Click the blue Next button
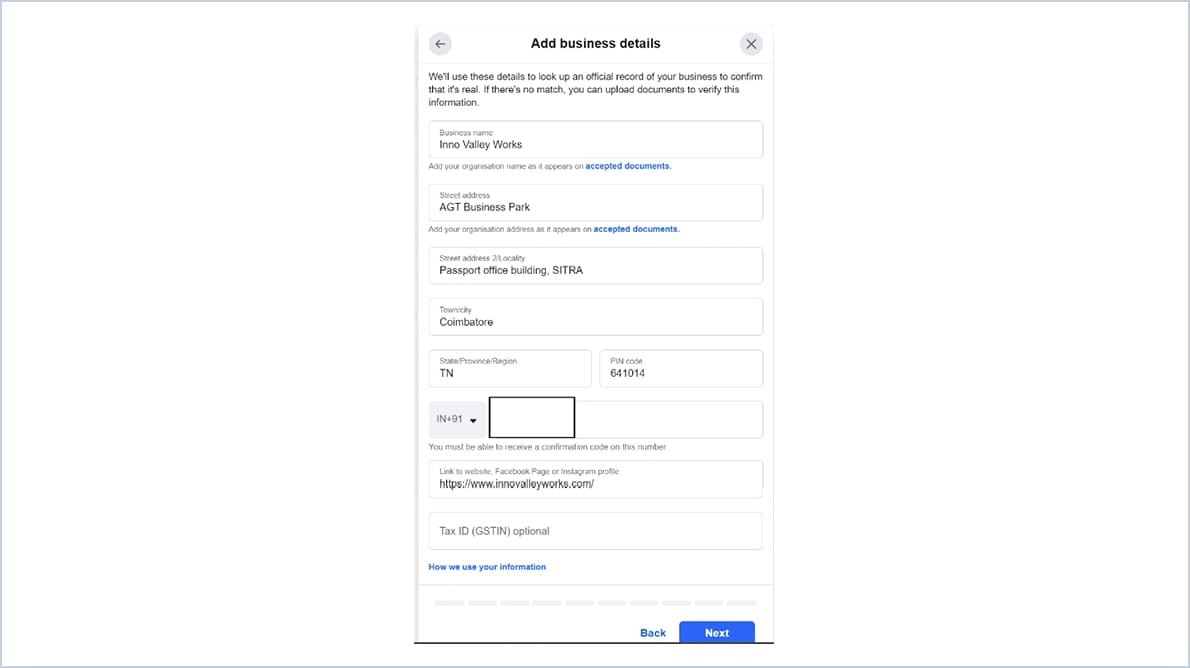 pos(716,632)
